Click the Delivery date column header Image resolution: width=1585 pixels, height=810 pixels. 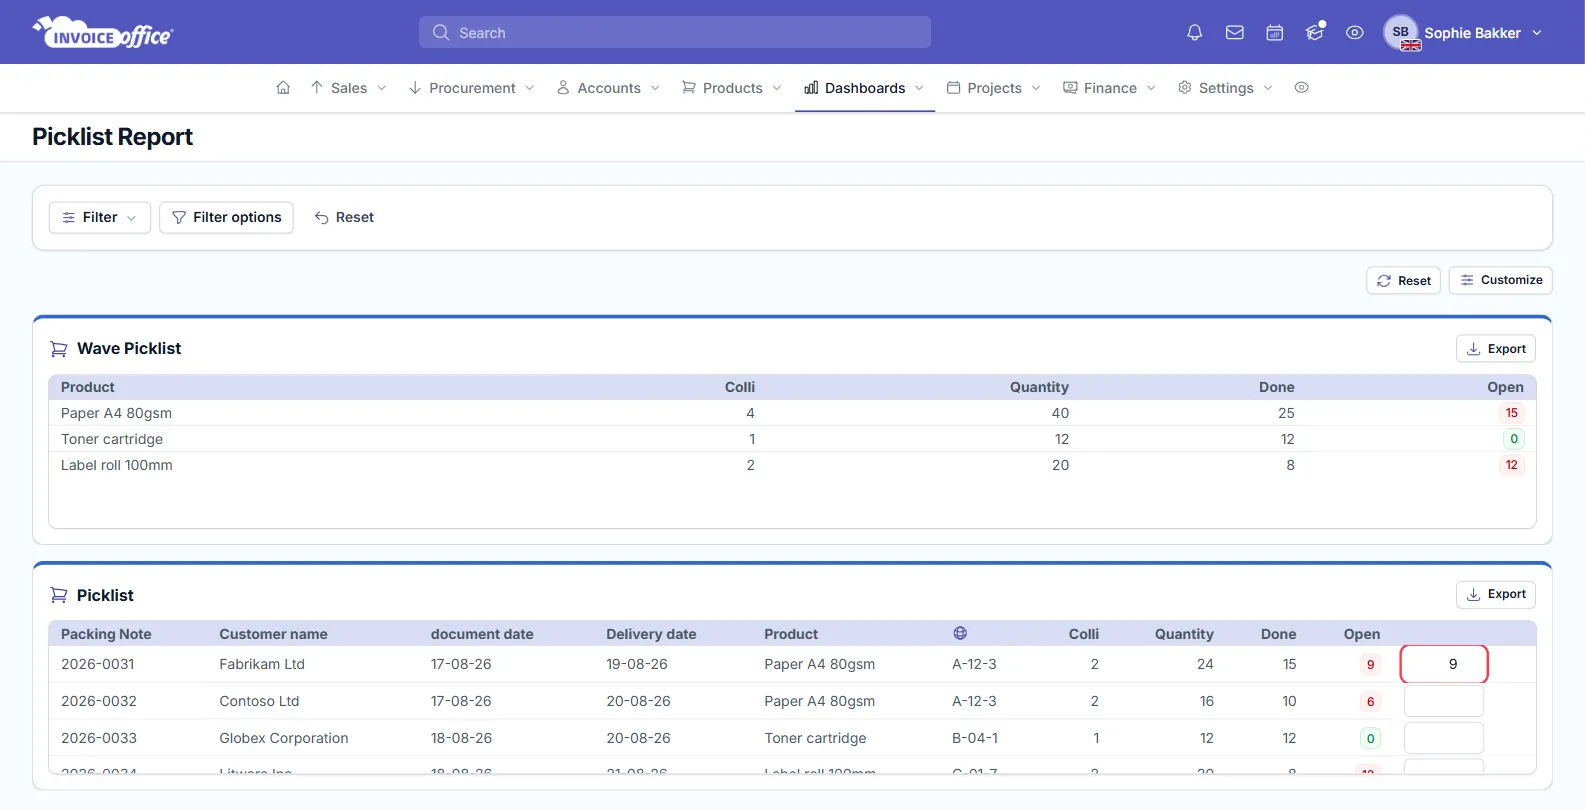(651, 634)
